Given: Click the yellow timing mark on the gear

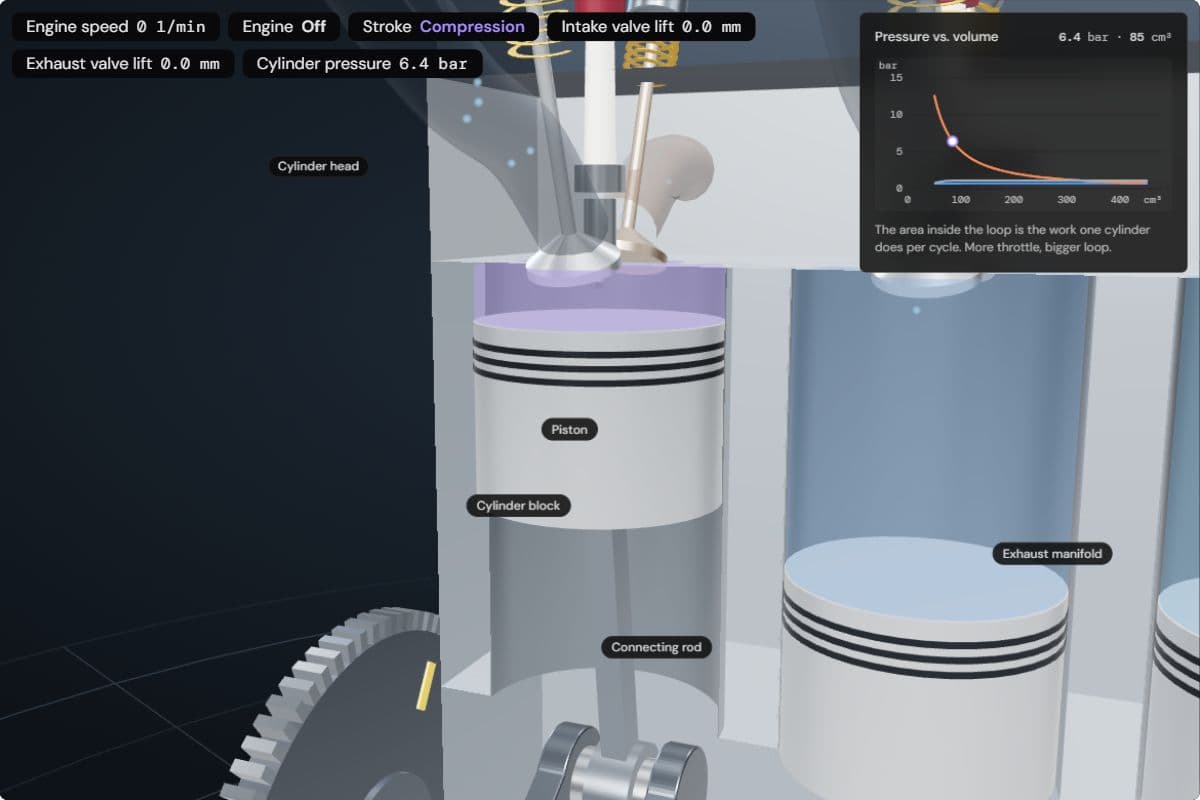Looking at the screenshot, I should 426,686.
